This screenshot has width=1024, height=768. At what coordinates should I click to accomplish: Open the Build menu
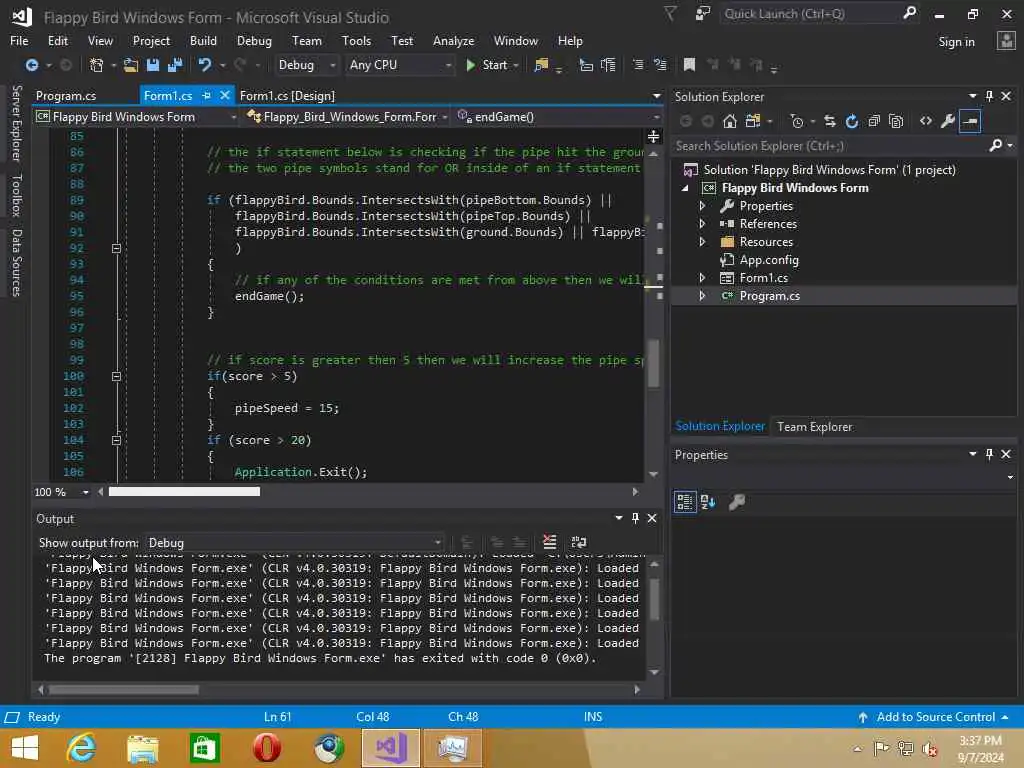click(x=203, y=40)
